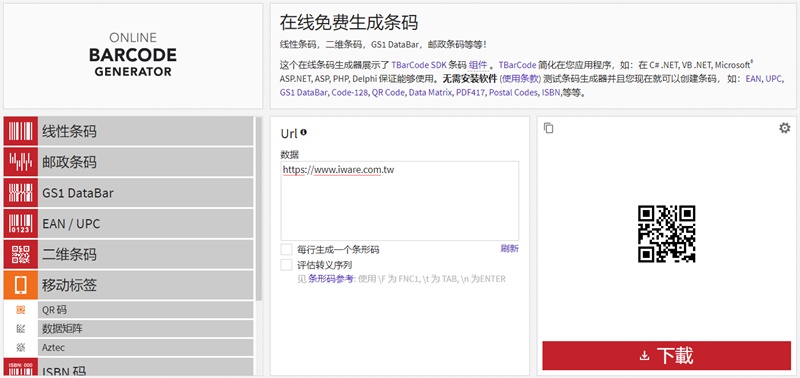Click the 数据 URL text area
Image resolution: width=800 pixels, height=378 pixels.
[x=399, y=201]
